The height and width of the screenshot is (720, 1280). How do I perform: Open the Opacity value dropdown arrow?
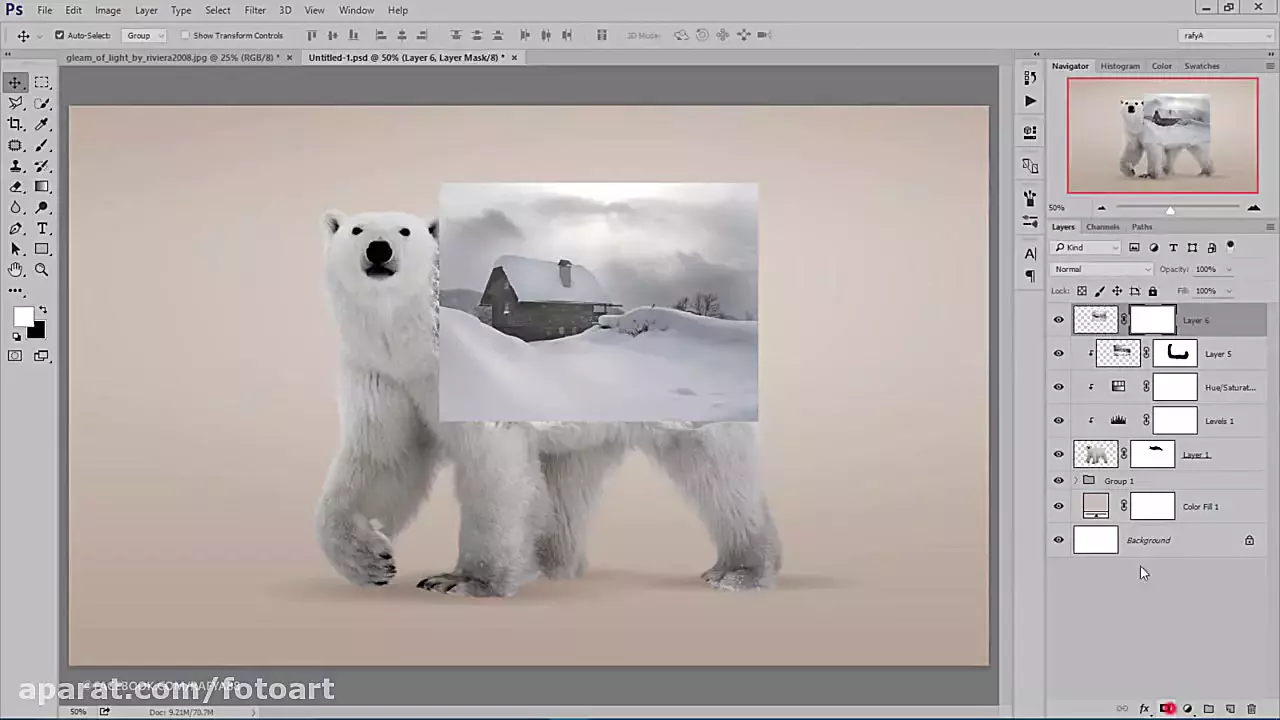1229,269
